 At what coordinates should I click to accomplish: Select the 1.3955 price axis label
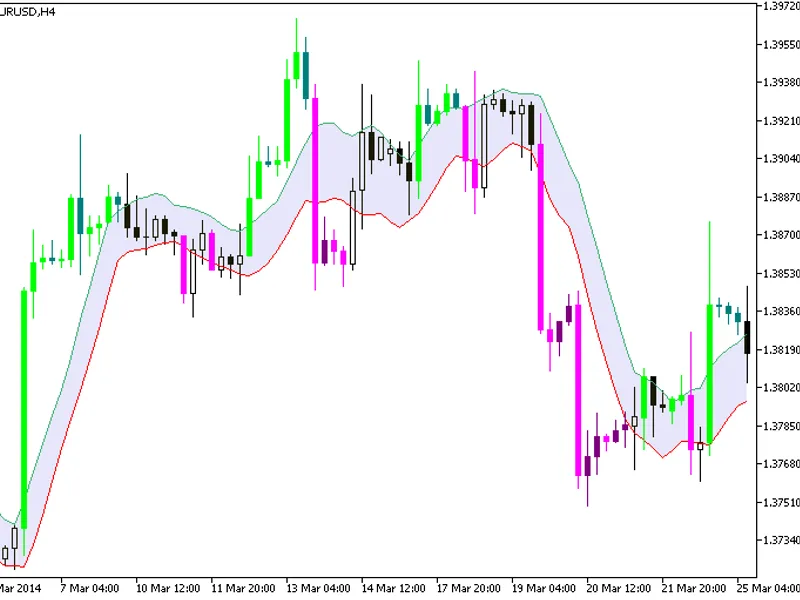click(x=781, y=44)
